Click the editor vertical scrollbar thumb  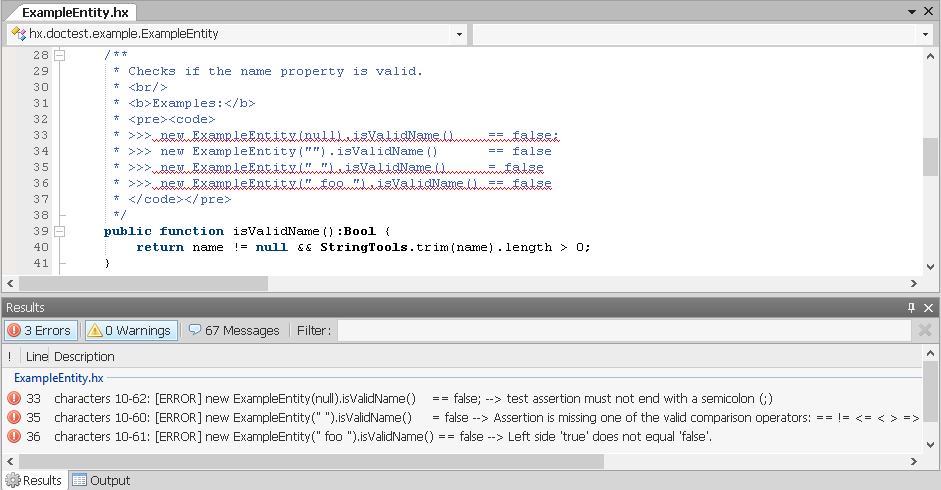pyautogui.click(x=930, y=157)
